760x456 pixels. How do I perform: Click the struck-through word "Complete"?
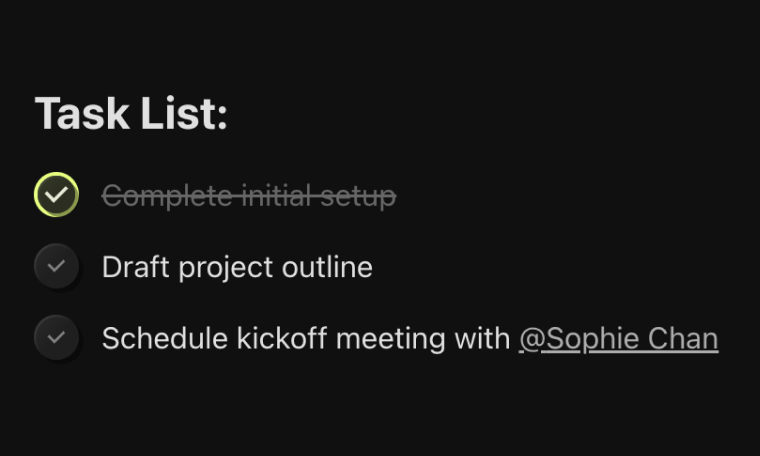[167, 196]
